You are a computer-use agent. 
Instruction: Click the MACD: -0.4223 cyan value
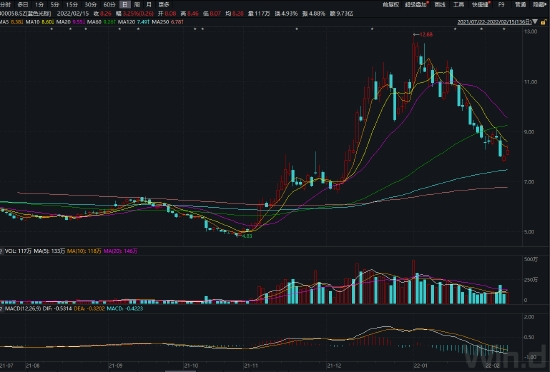125,309
